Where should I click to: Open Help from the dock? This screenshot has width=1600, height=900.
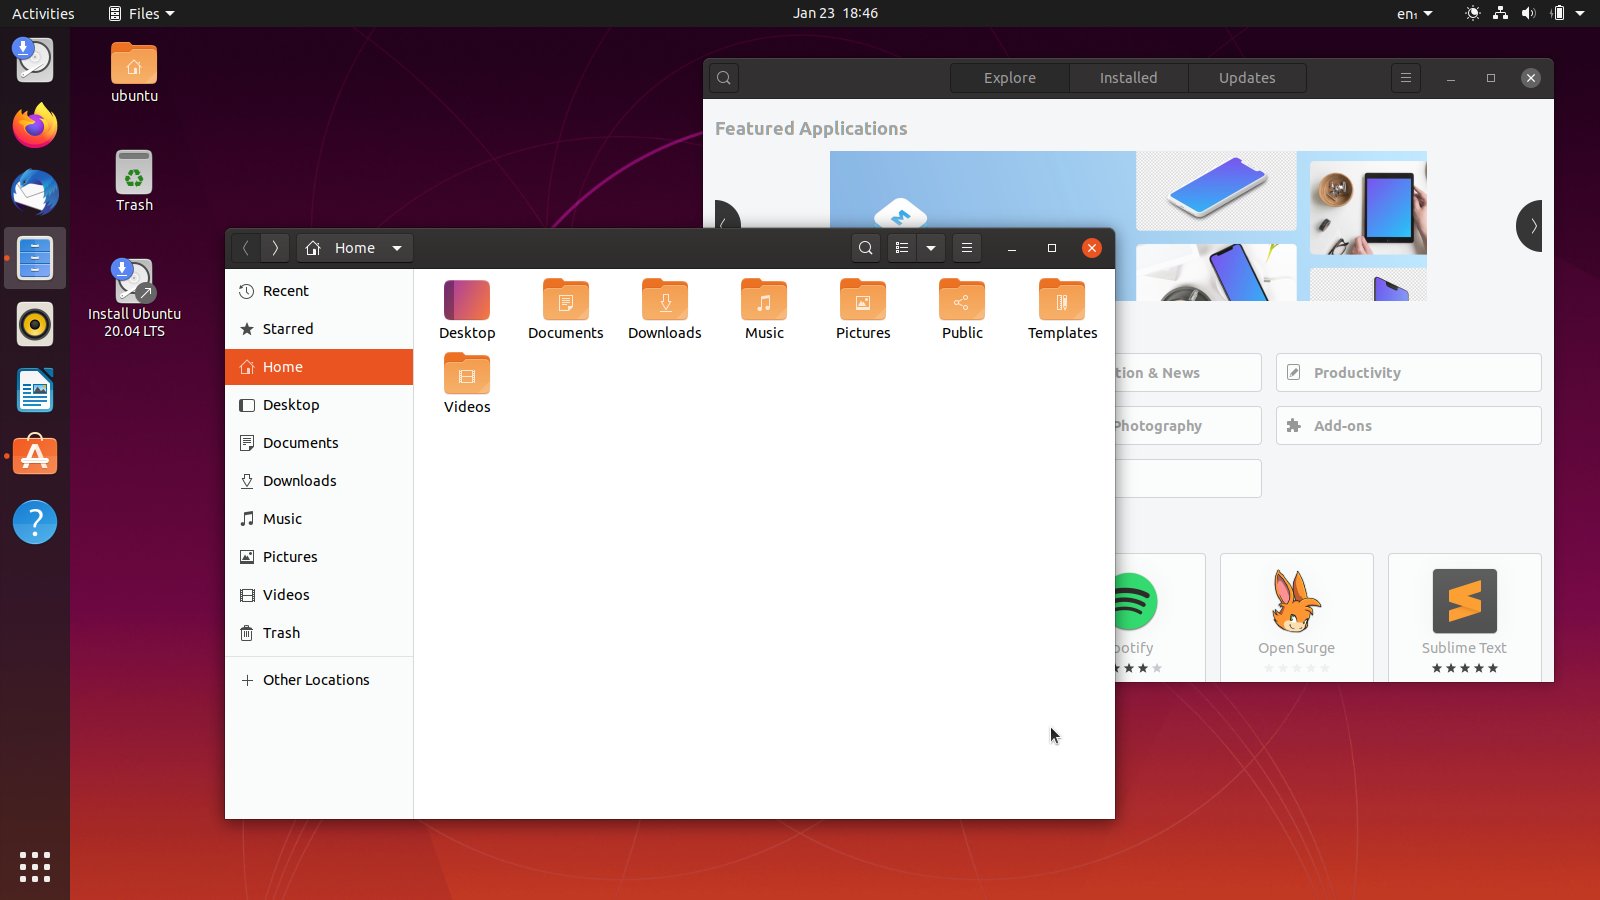tap(35, 522)
